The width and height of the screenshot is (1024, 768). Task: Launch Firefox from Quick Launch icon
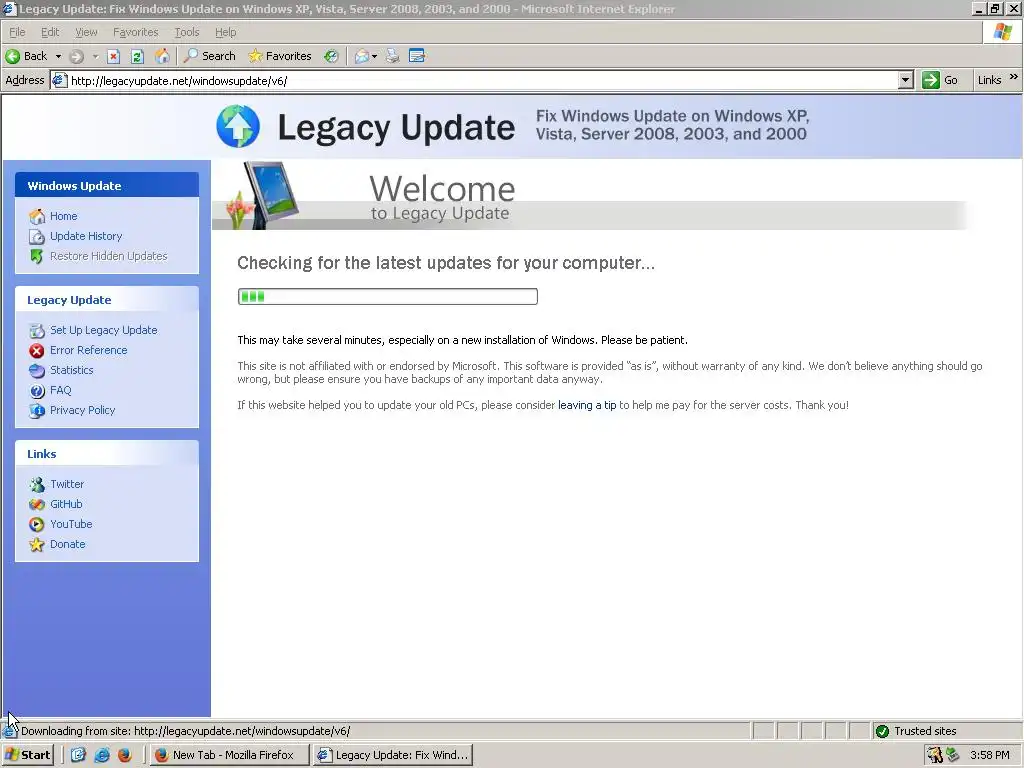point(124,755)
